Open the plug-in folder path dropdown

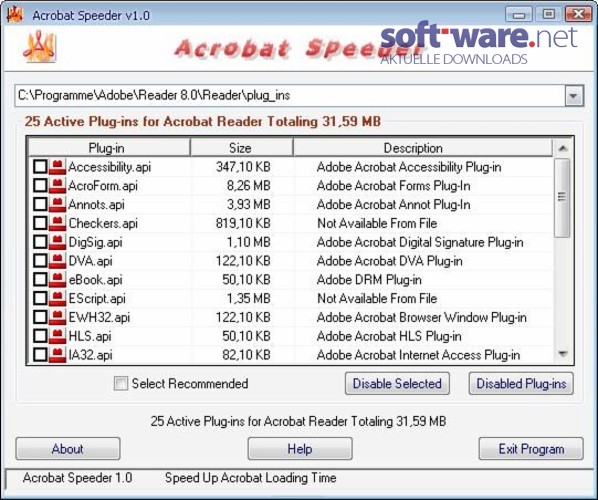[574, 95]
